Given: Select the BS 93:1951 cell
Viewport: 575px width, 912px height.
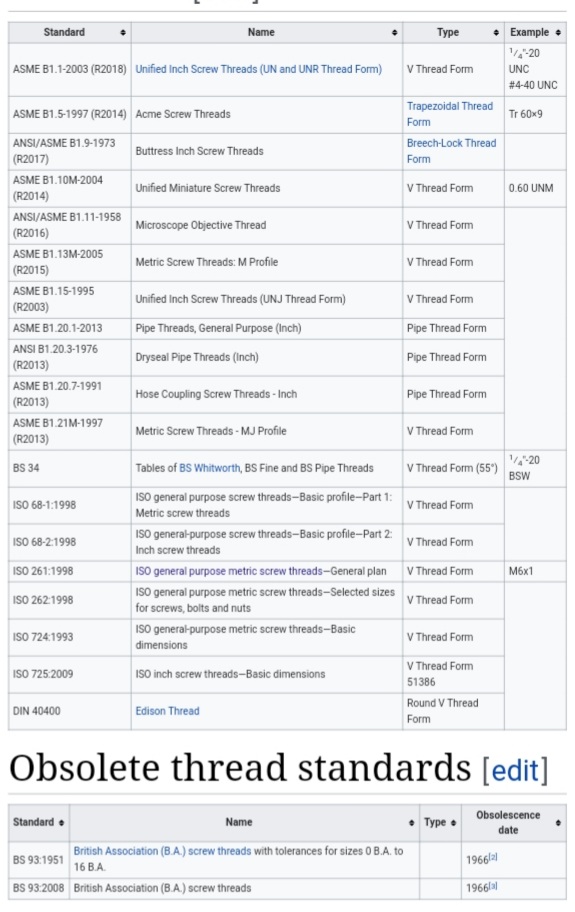Looking at the screenshot, I should point(39,860).
